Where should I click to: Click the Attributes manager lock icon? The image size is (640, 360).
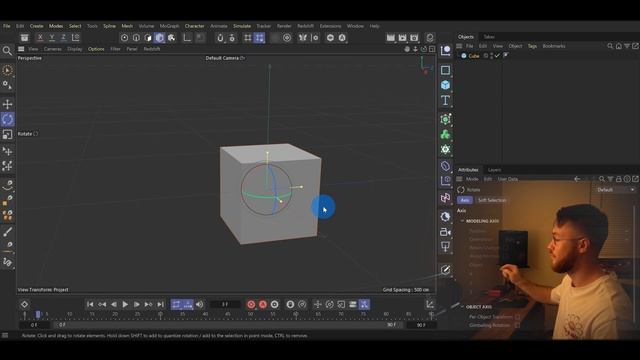619,179
